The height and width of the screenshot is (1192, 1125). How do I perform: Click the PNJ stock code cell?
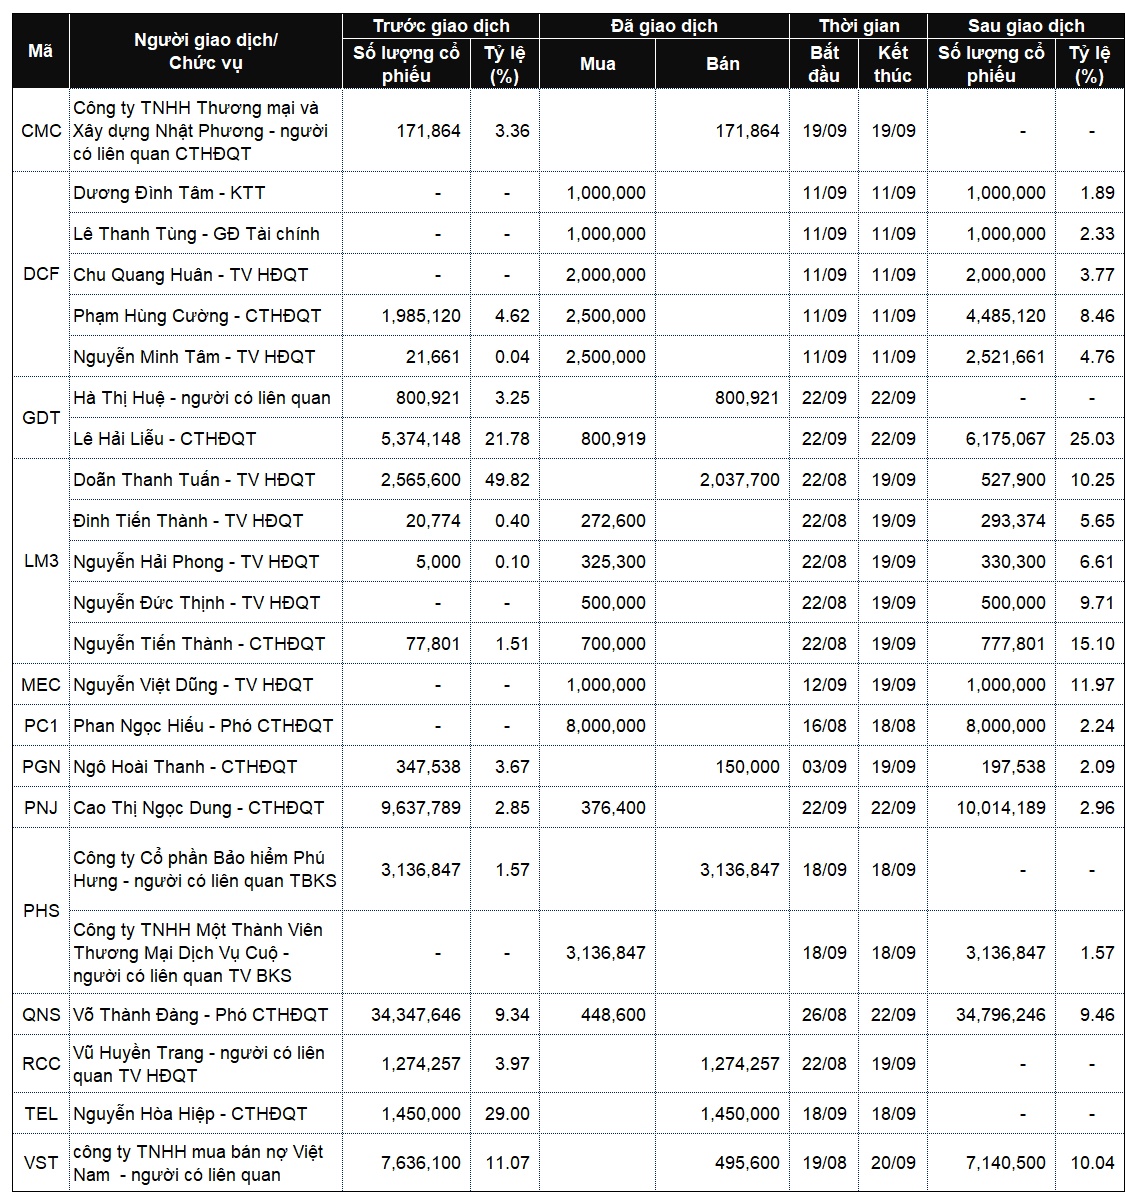[41, 807]
